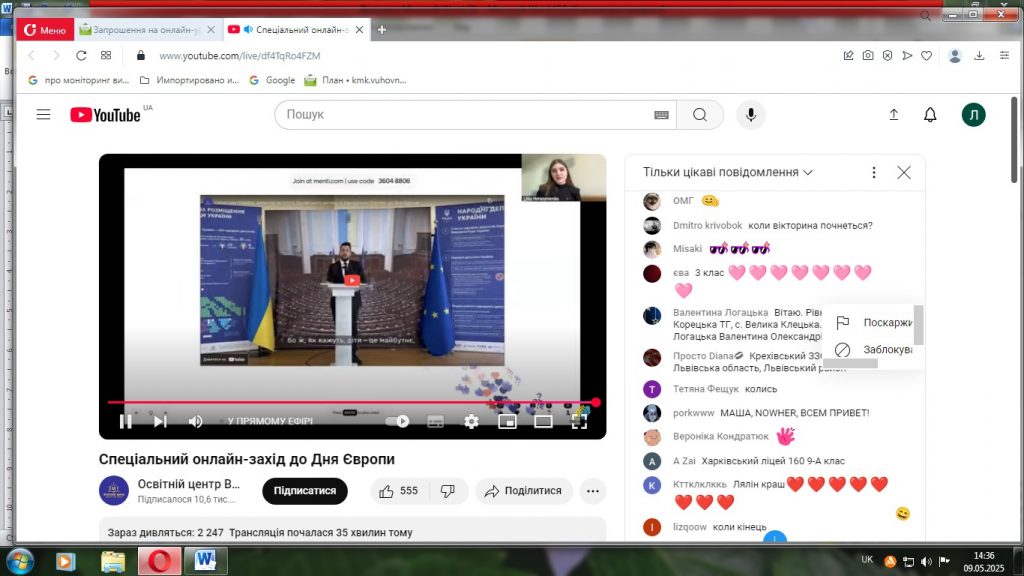The width and height of the screenshot is (1024, 576).
Task: Dislike the video with thumbs down
Action: coord(447,491)
